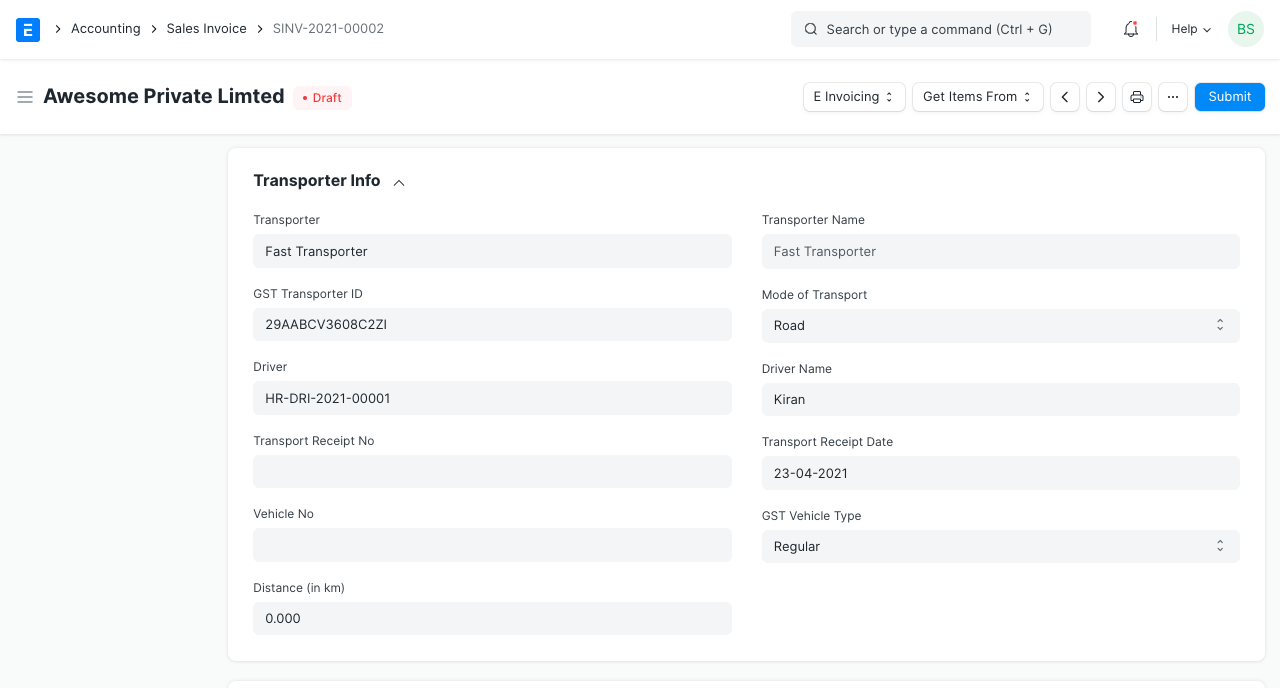Open the app home via the E logo
The image size is (1280, 688).
coord(27,29)
